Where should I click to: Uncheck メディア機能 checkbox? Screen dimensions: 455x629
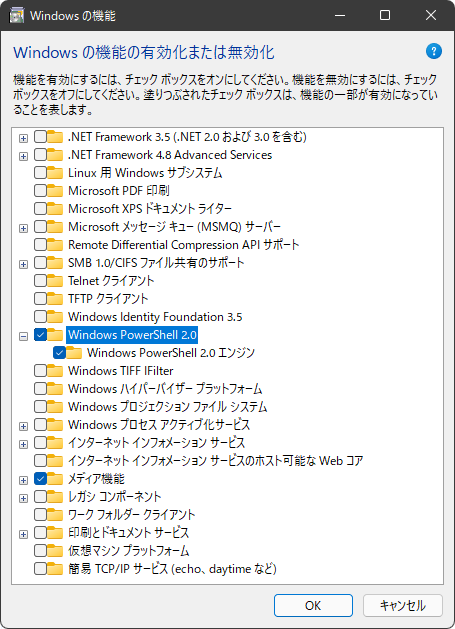click(x=40, y=479)
